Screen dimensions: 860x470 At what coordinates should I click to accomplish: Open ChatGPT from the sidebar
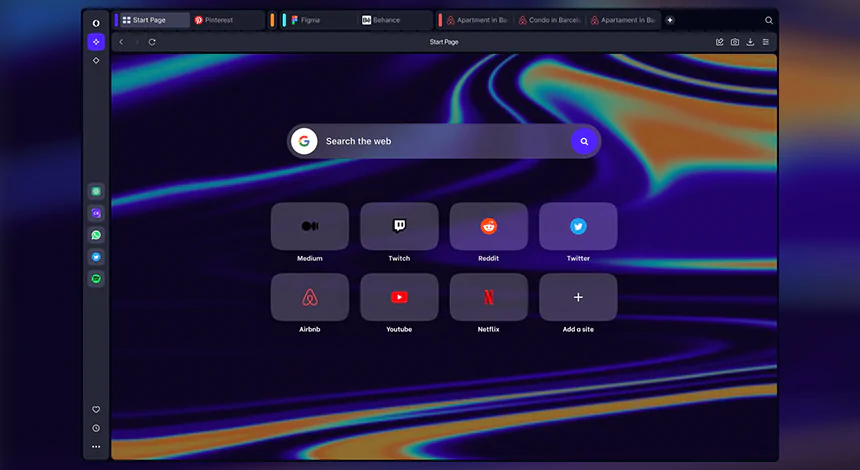tap(96, 191)
